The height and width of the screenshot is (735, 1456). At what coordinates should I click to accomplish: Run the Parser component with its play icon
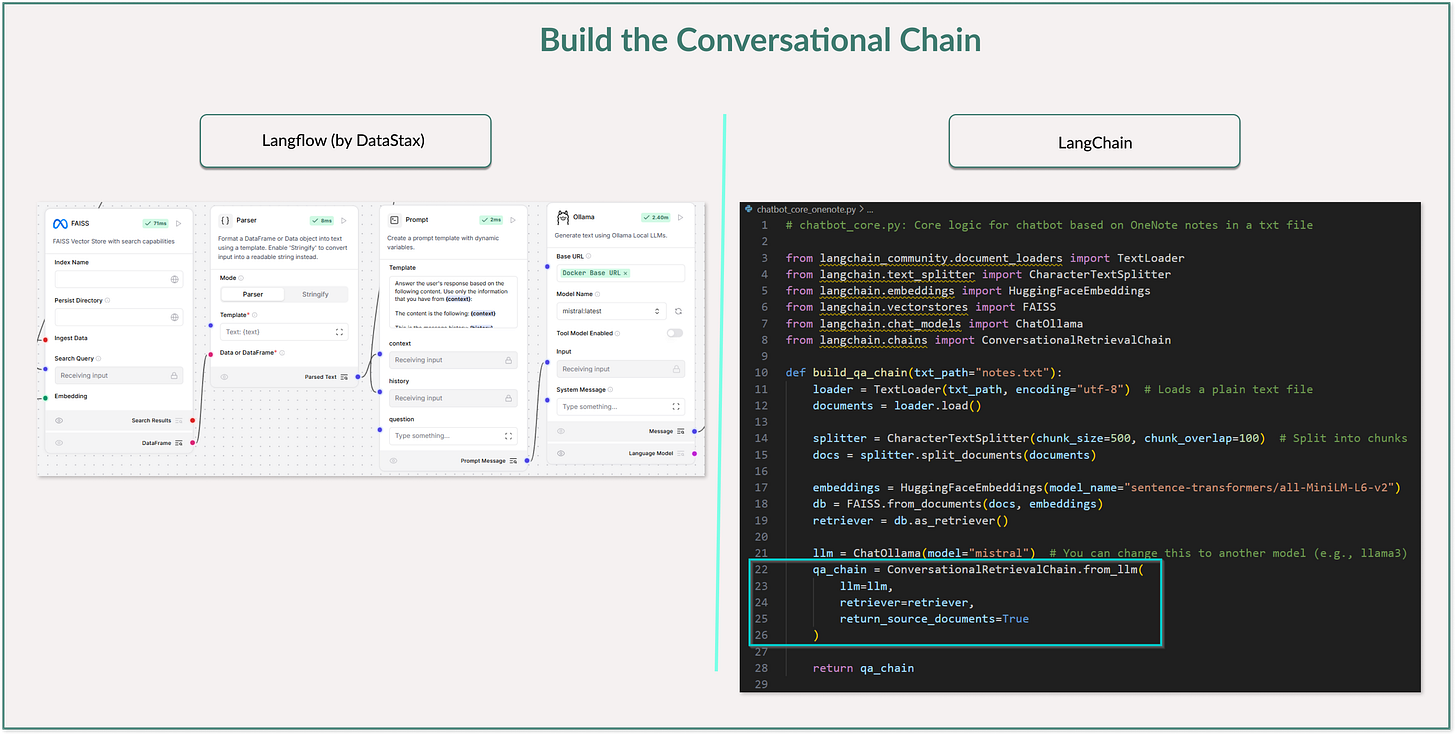click(x=344, y=220)
